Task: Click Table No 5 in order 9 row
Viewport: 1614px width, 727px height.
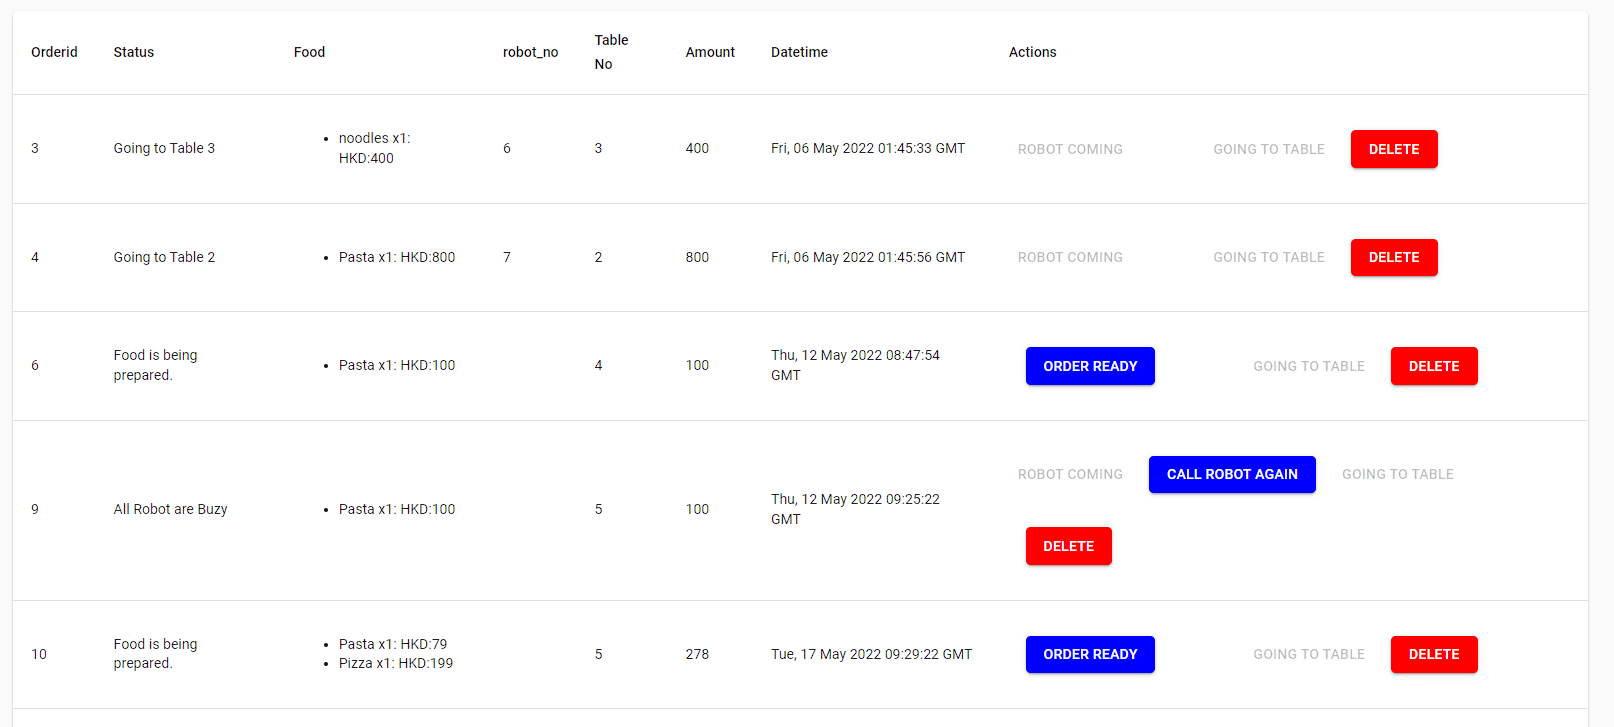Action: 598,509
